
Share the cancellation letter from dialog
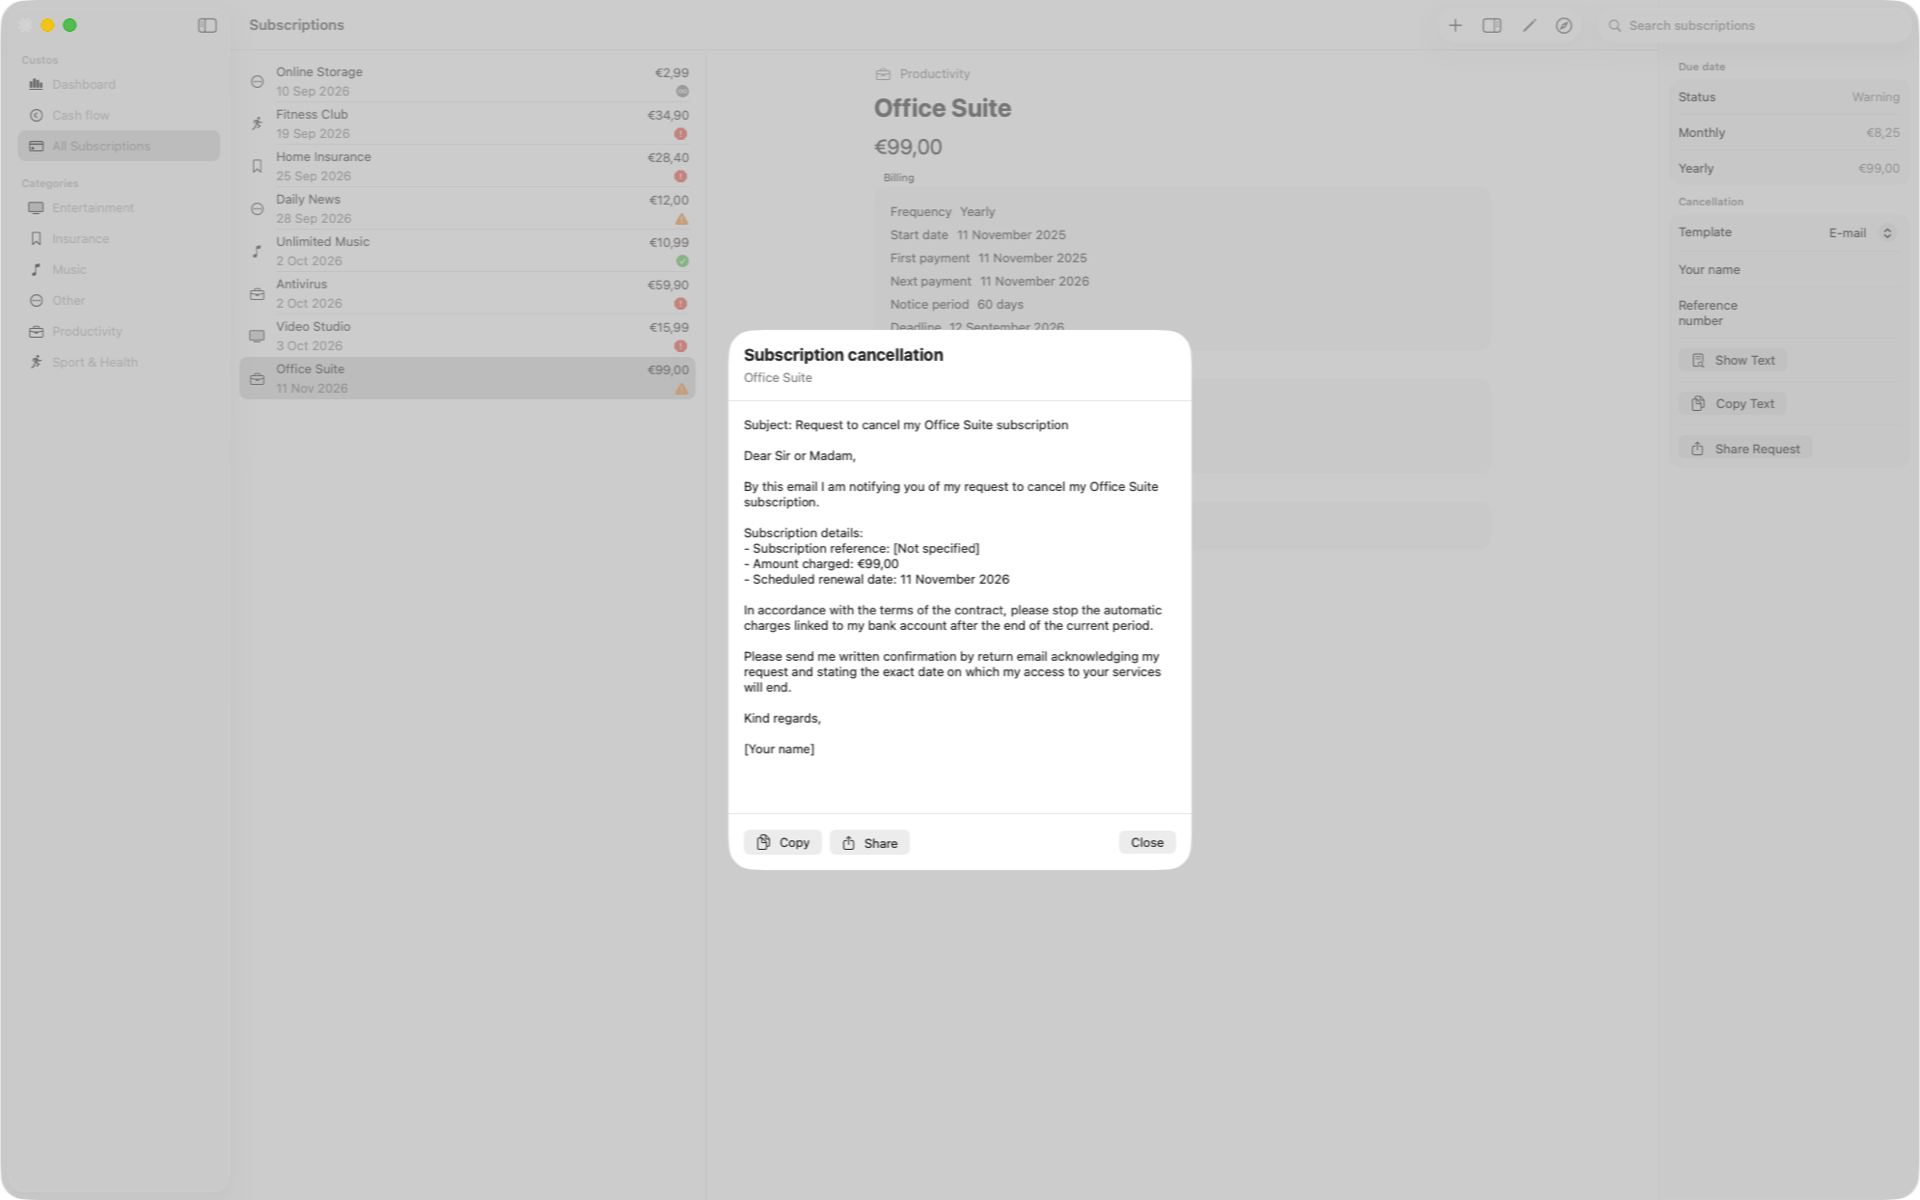[869, 842]
